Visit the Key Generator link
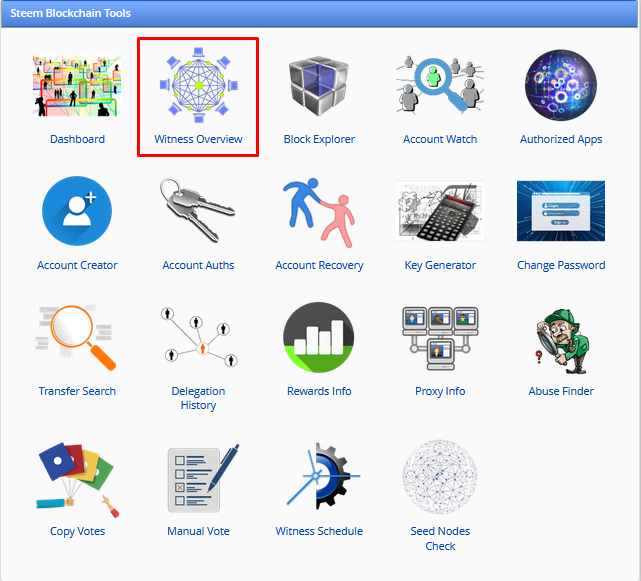641x581 pixels. [440, 265]
